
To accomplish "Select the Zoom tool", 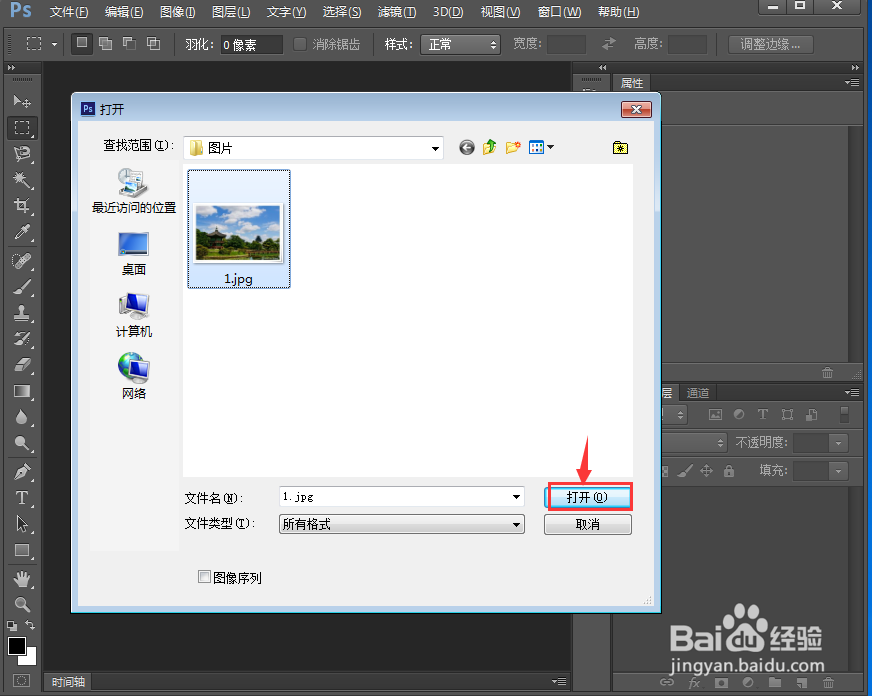I will click(22, 604).
